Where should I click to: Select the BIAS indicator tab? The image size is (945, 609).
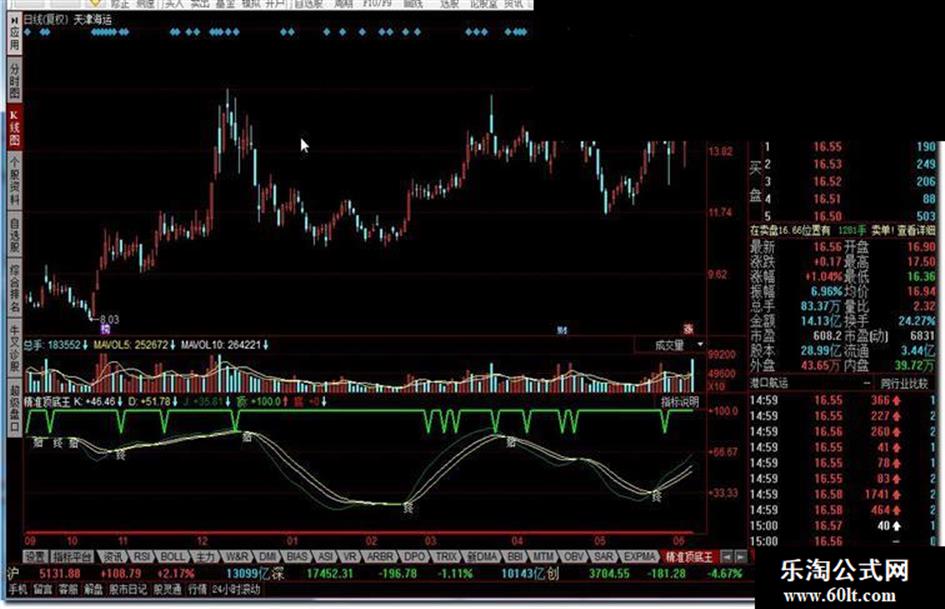coord(297,557)
